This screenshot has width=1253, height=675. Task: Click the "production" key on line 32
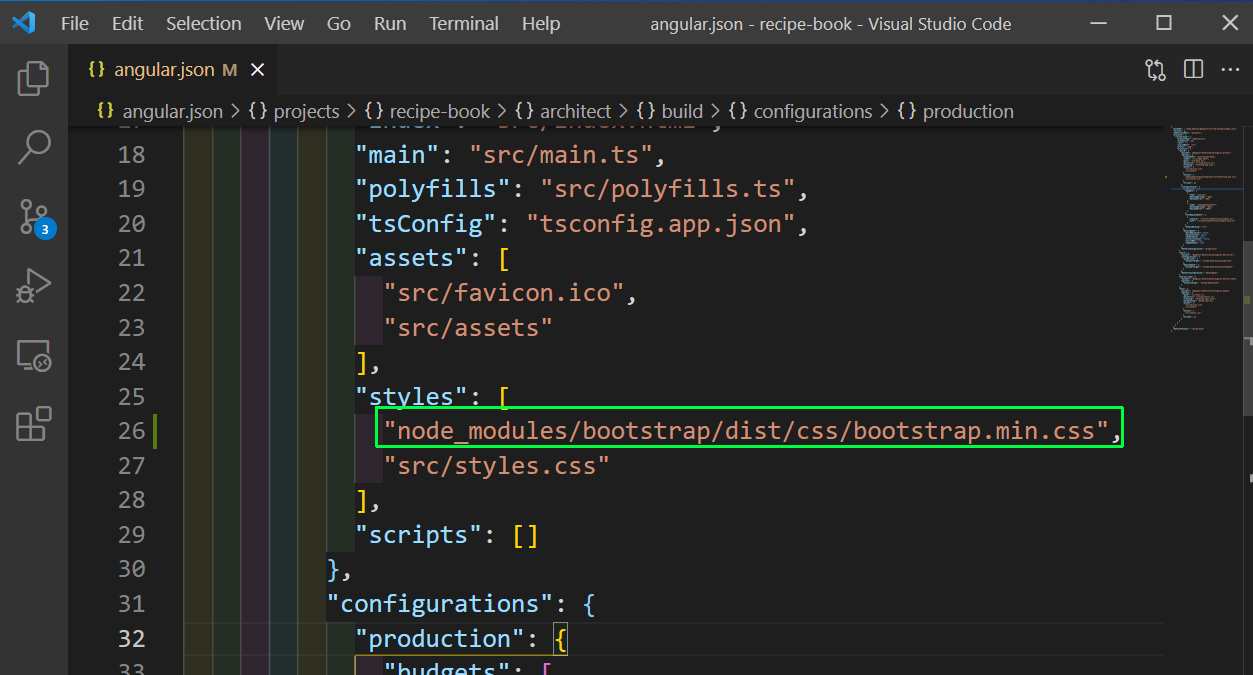pyautogui.click(x=440, y=638)
